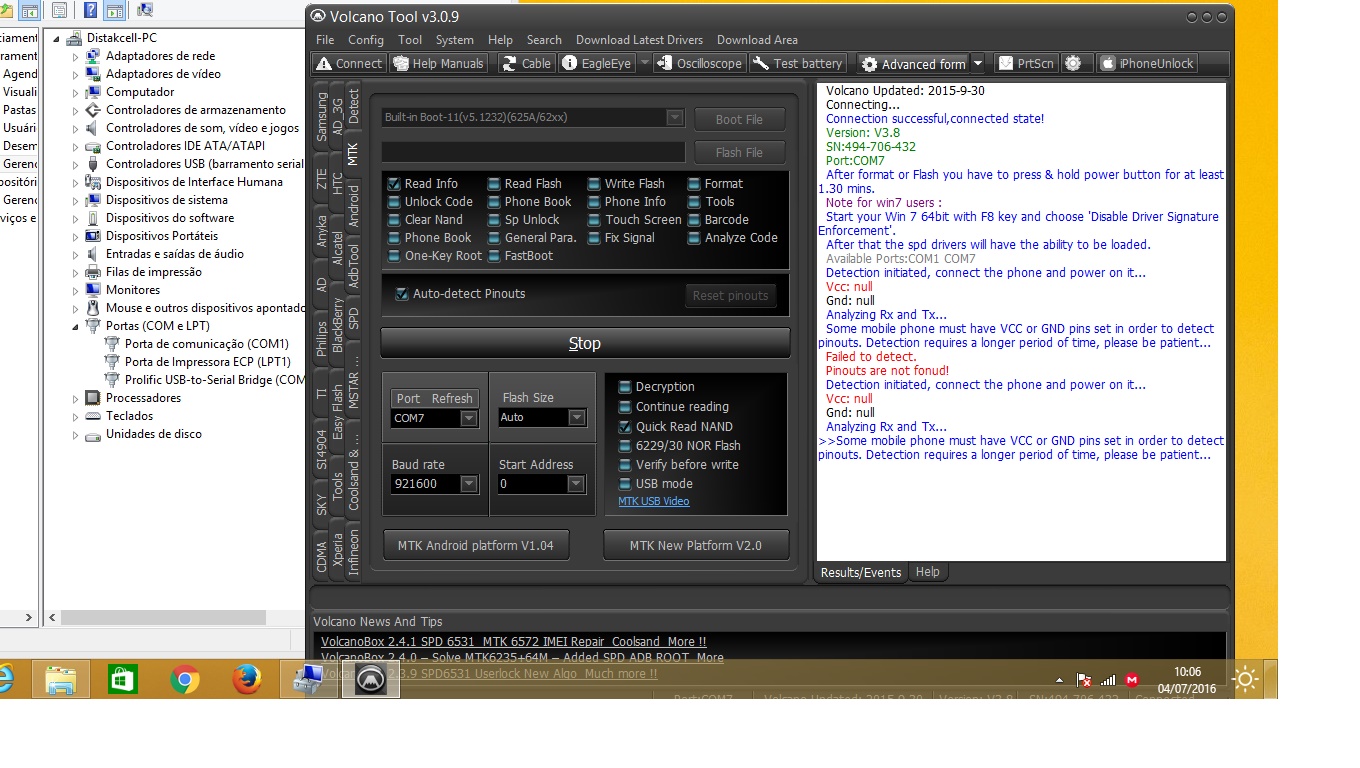Click the Boot File button
1360x768 pixels.
click(739, 119)
